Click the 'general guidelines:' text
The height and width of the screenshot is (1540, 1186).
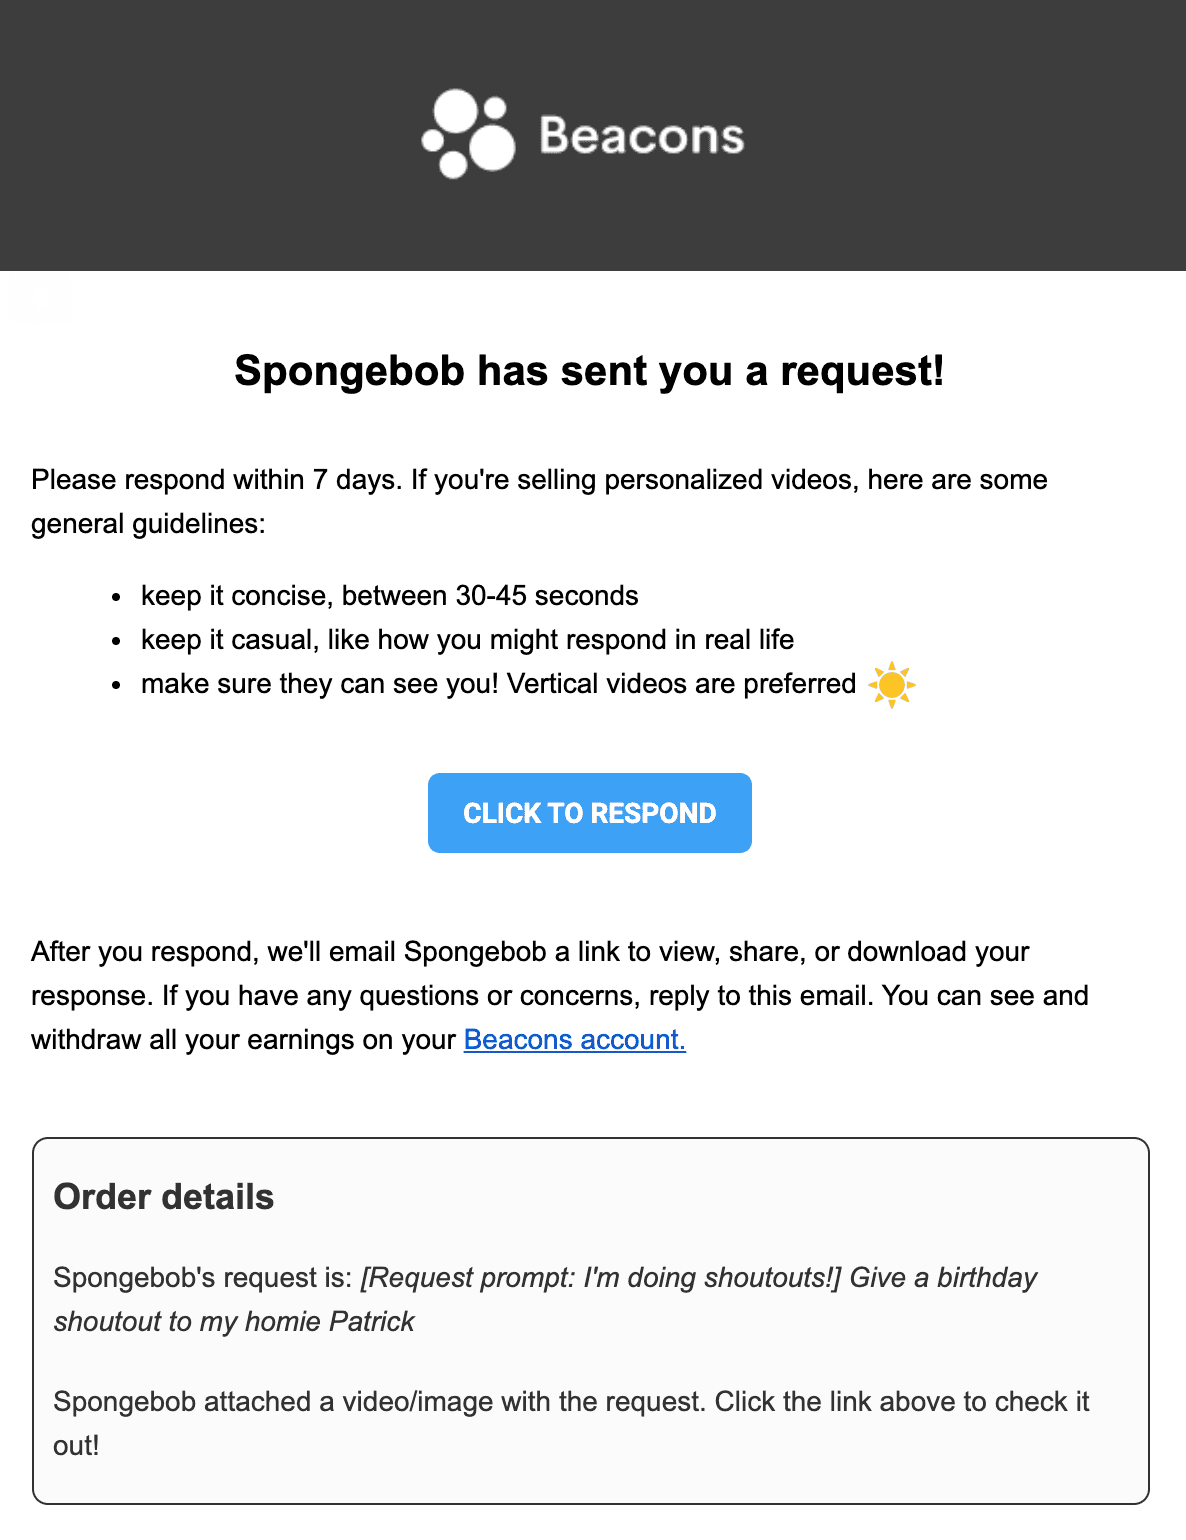click(148, 524)
